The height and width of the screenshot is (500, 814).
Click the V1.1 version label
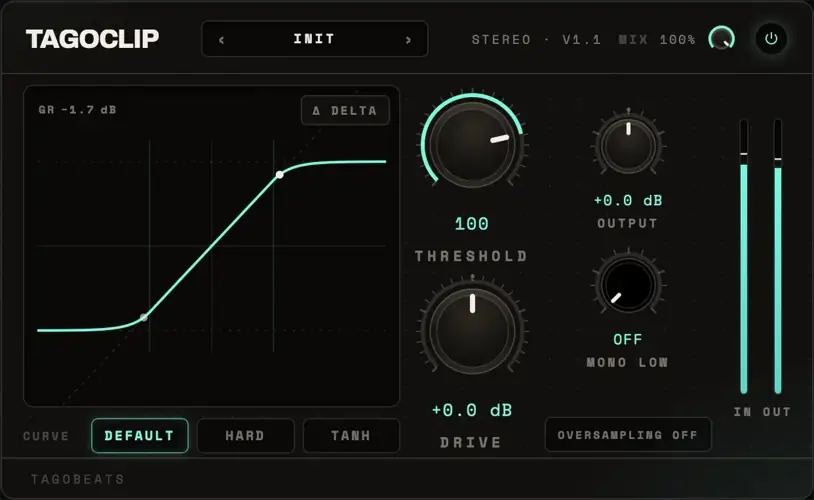(581, 39)
